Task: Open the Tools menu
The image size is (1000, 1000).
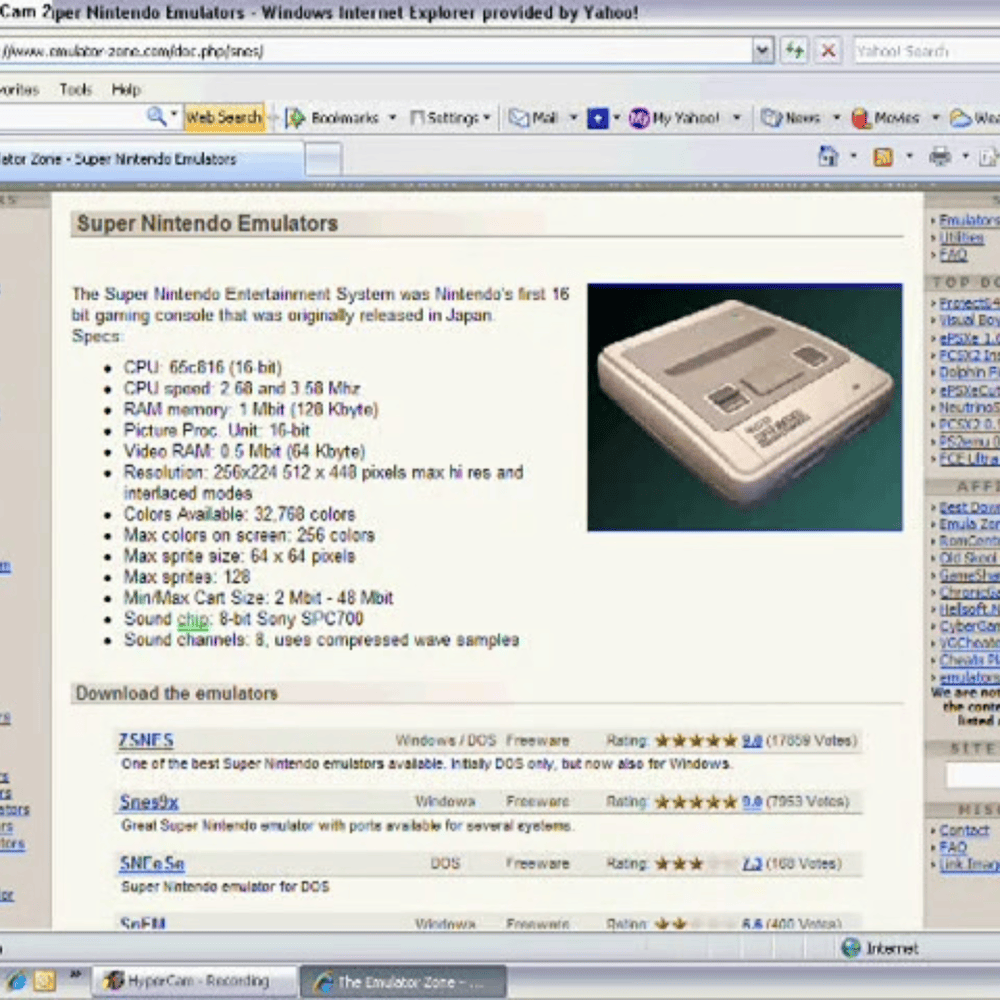Action: point(76,89)
